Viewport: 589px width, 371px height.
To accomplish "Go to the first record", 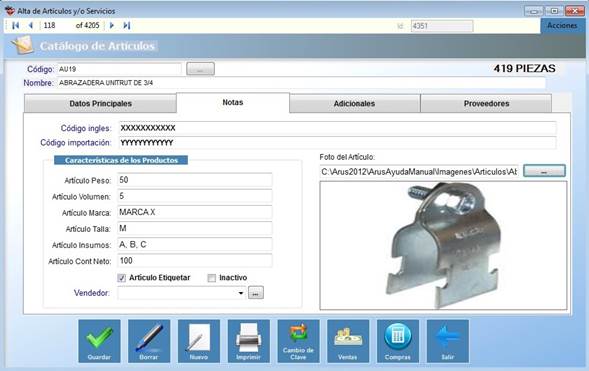I will click(15, 26).
